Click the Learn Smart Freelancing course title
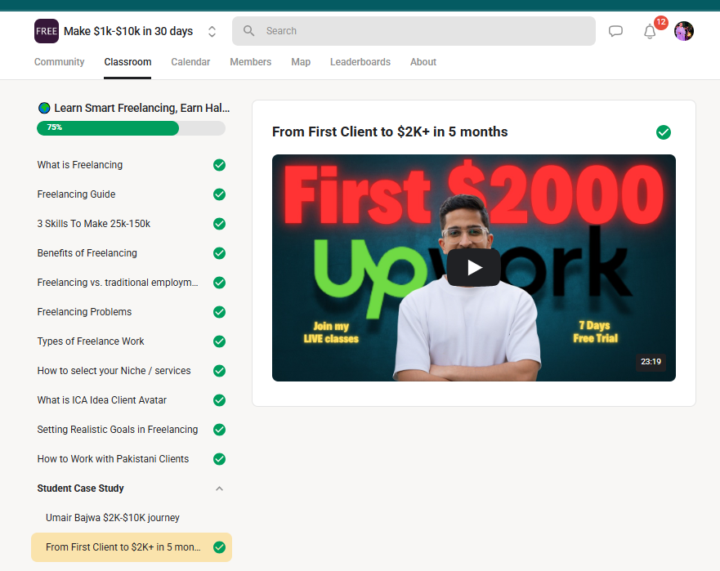This screenshot has width=720, height=571. [x=142, y=108]
